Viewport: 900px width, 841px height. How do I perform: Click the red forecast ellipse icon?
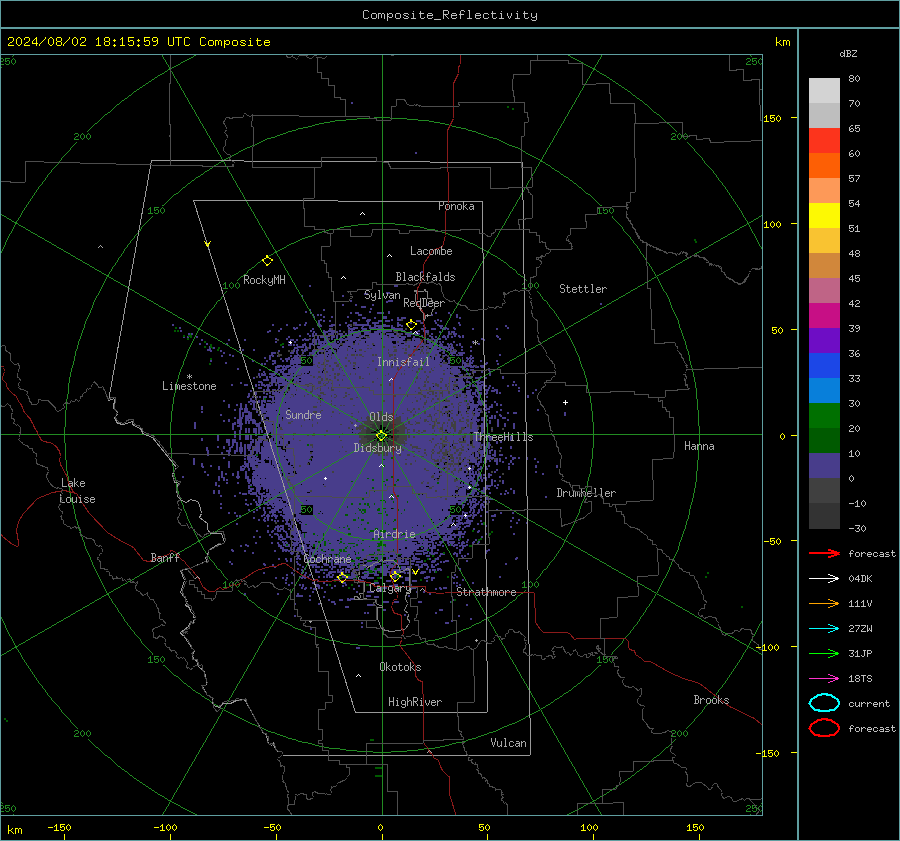click(x=824, y=728)
